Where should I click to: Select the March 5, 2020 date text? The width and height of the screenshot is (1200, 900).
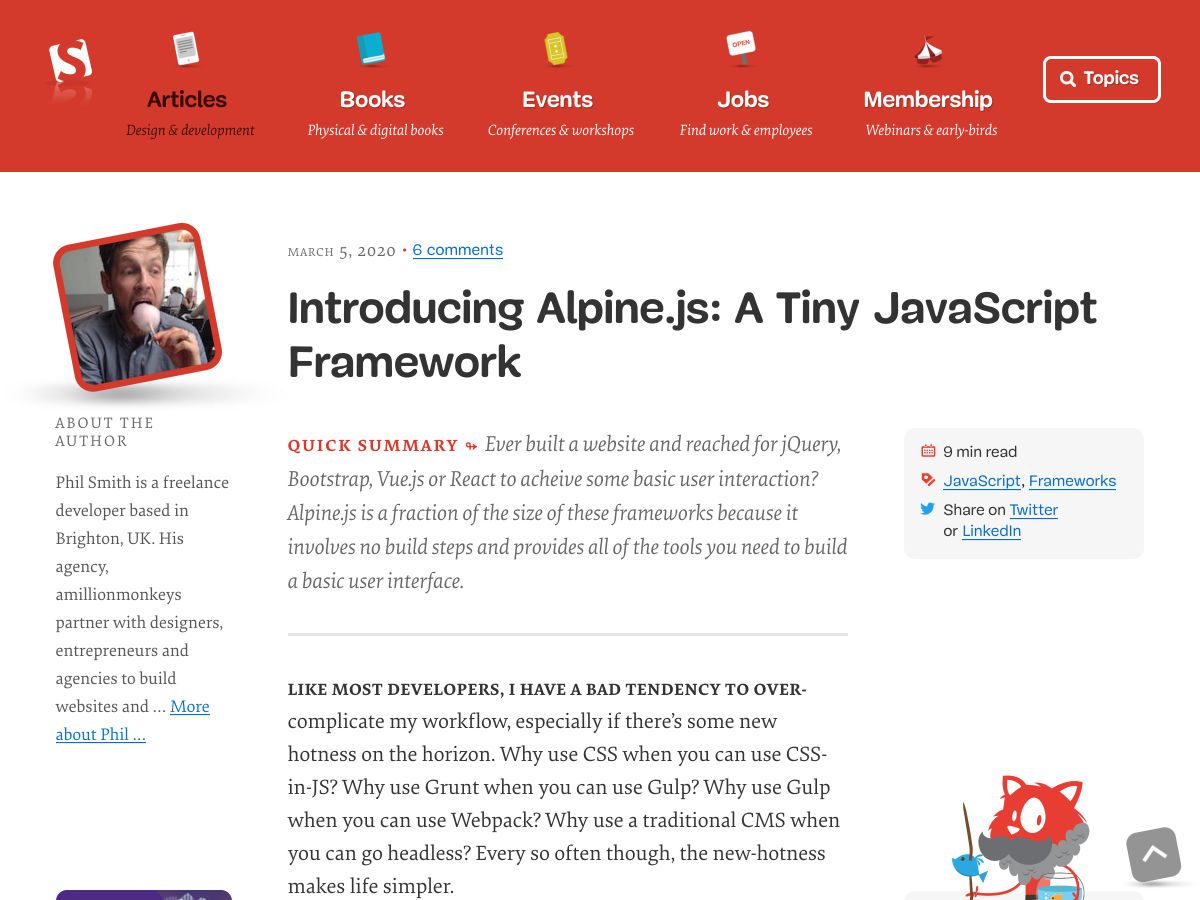[x=342, y=251]
